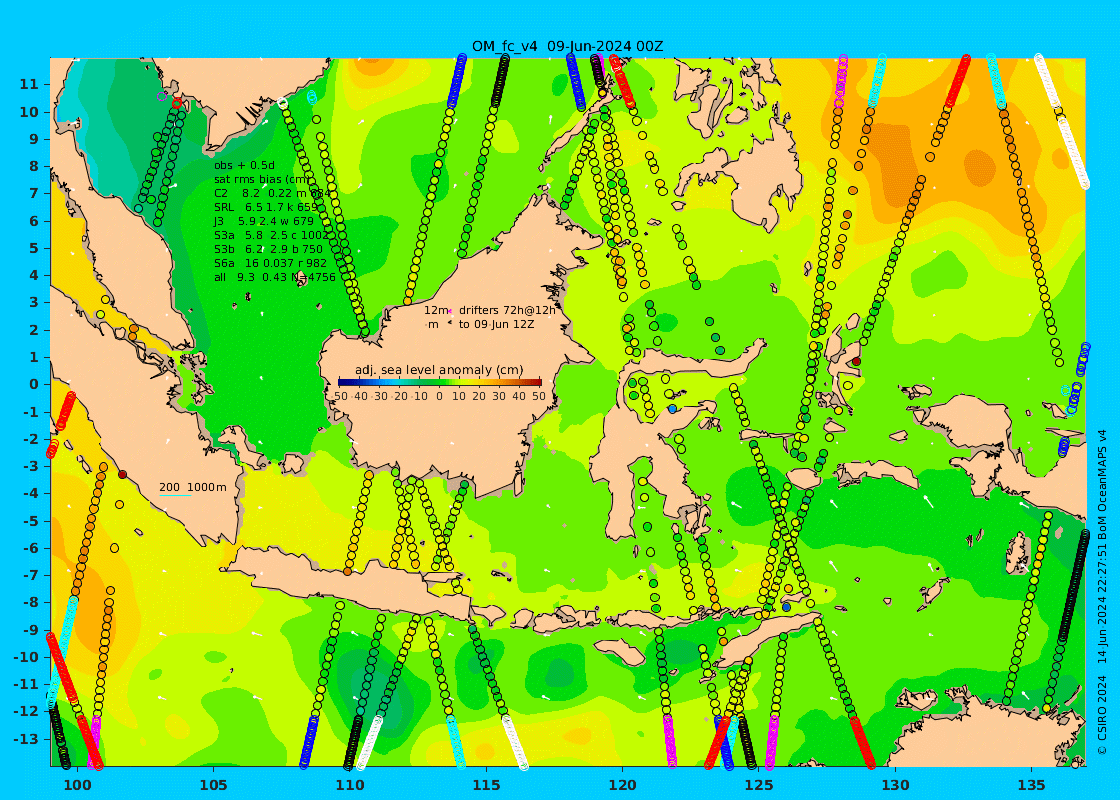Click longitude axis label 125
1120x800 pixels.
coord(759,785)
